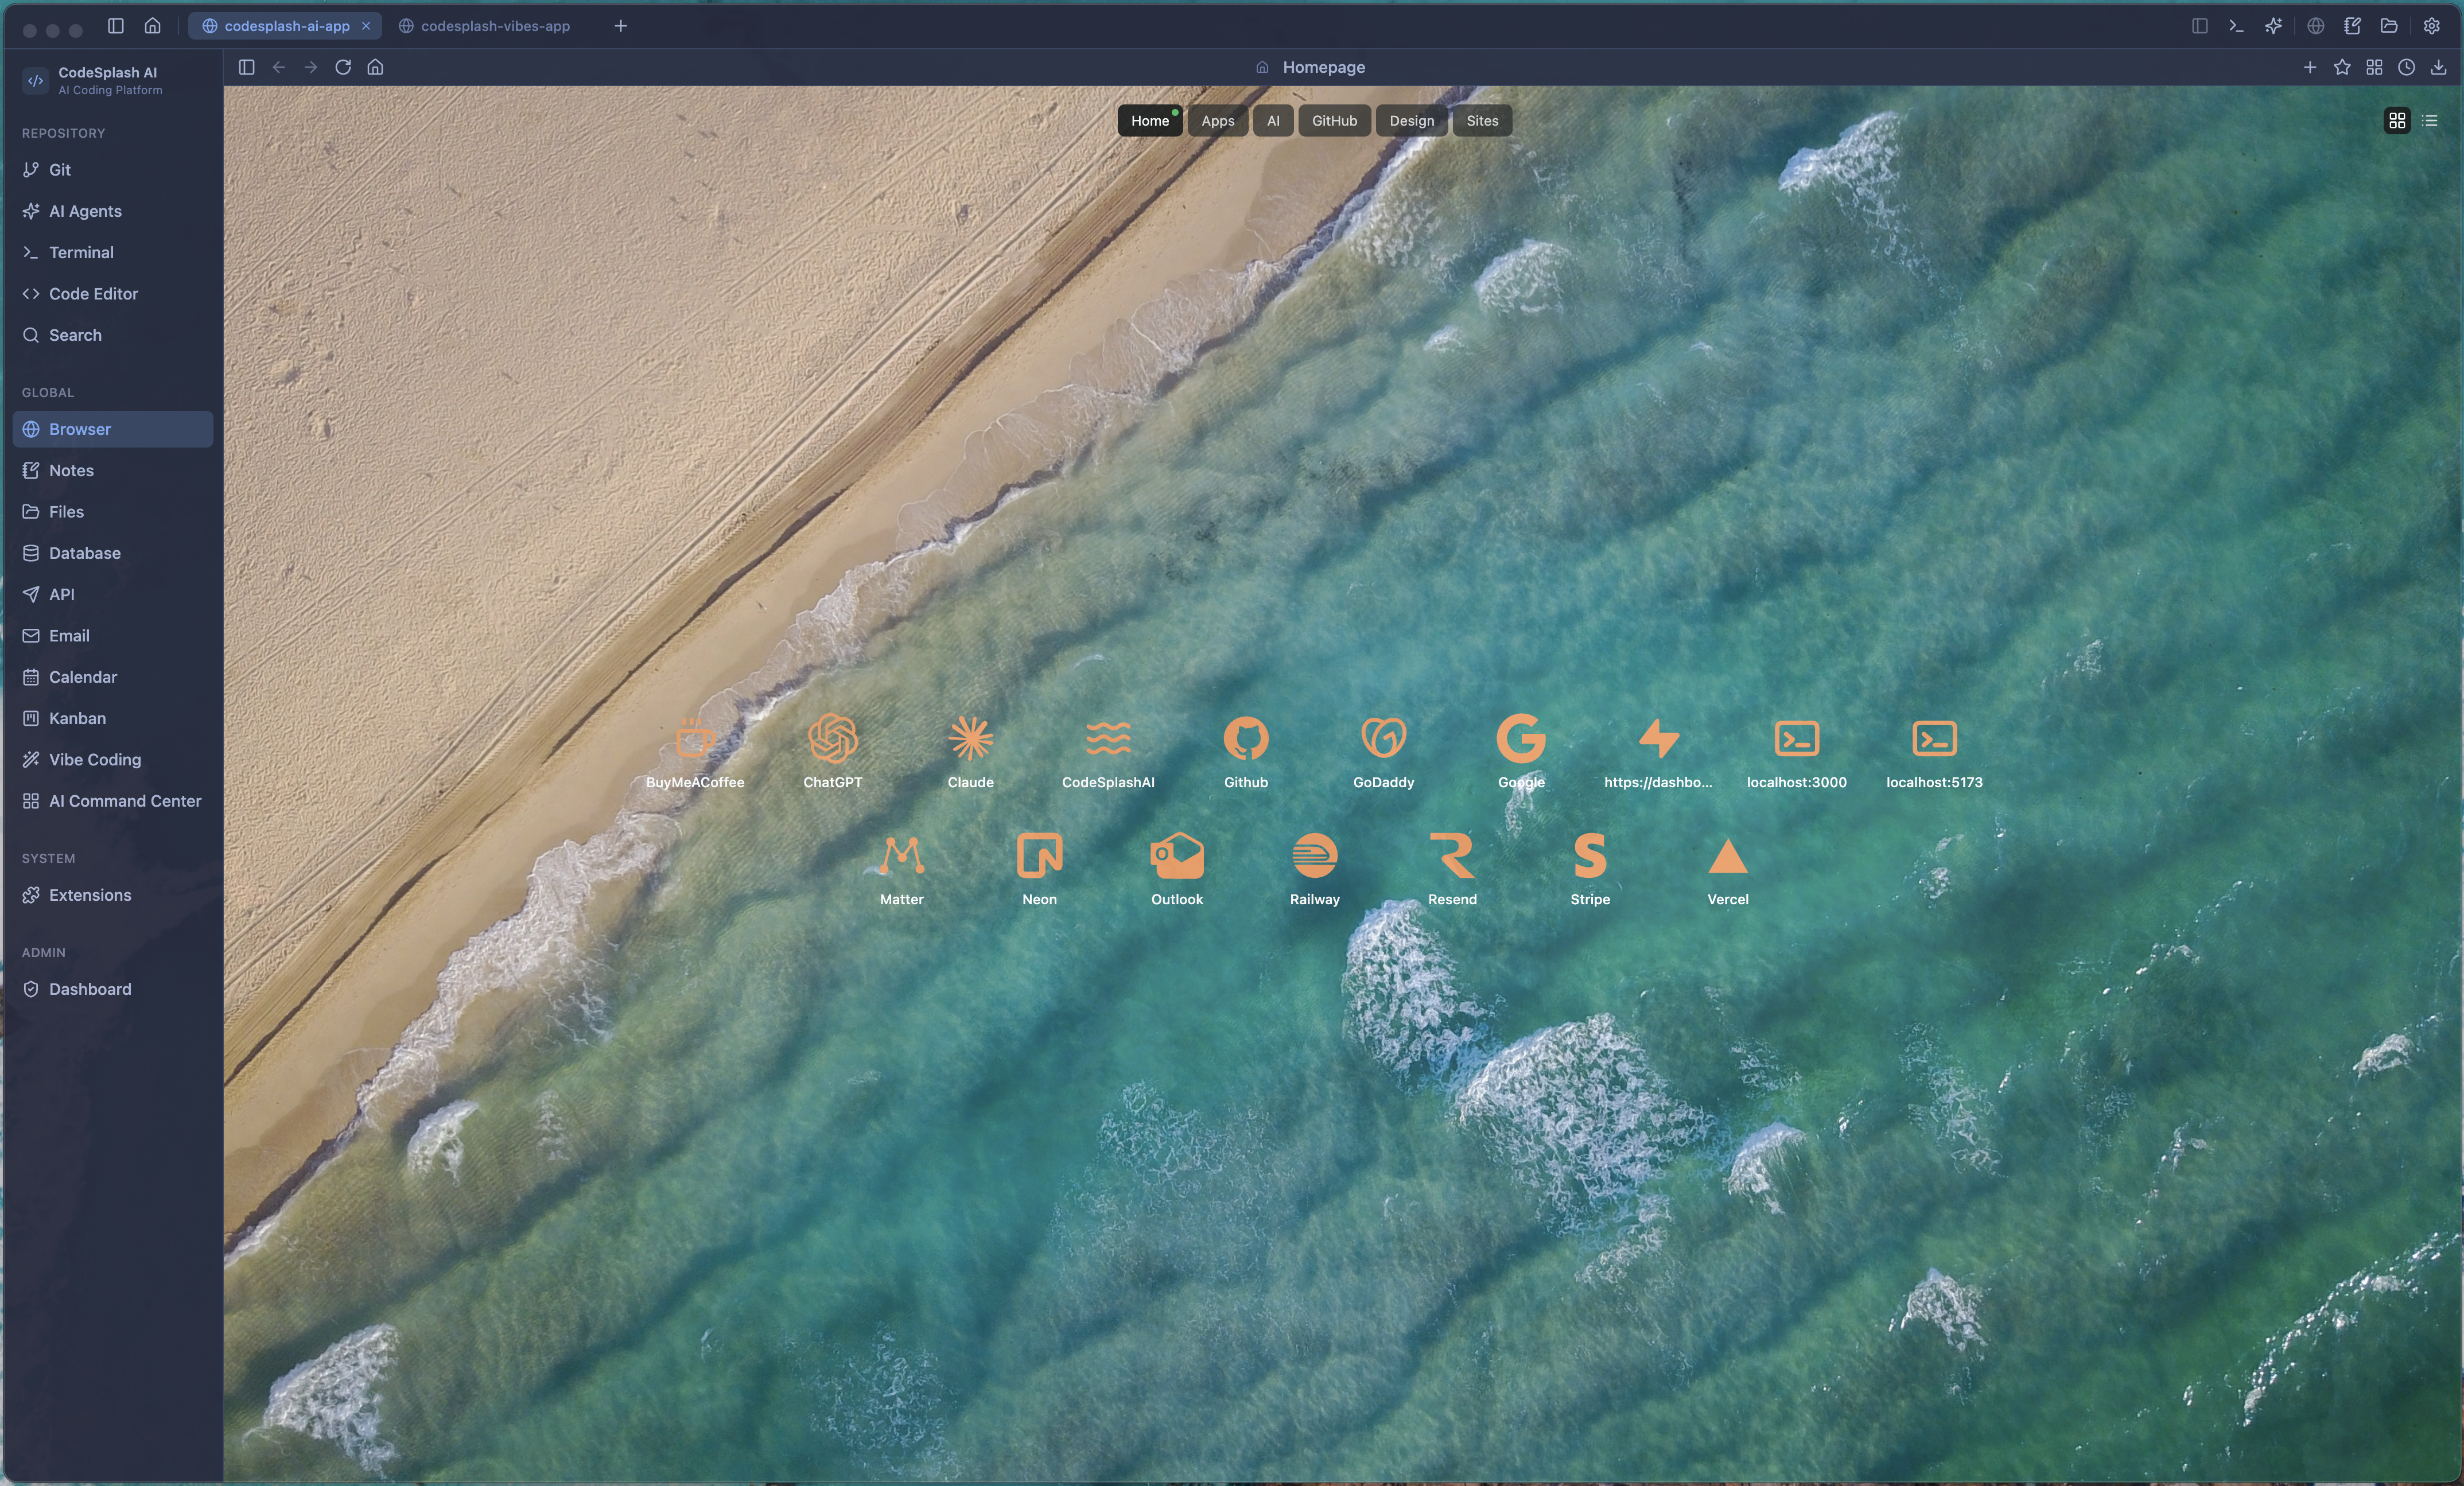
Task: Switch to the Apps category tab
Action: tap(1217, 121)
